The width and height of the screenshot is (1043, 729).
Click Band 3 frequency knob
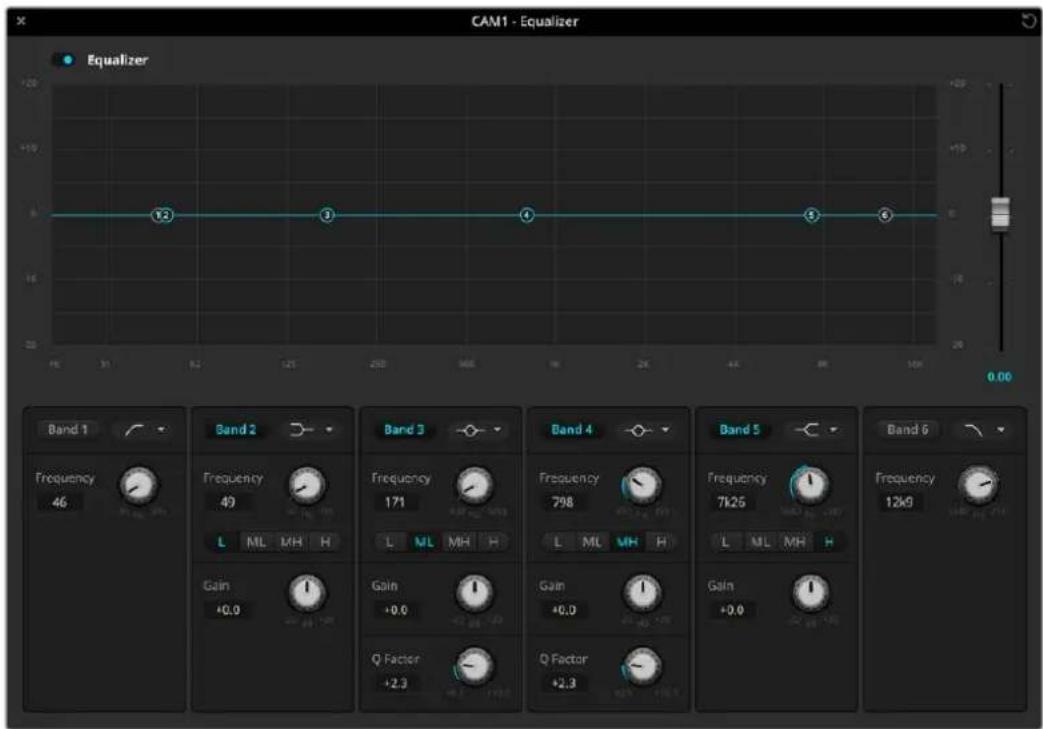point(474,485)
